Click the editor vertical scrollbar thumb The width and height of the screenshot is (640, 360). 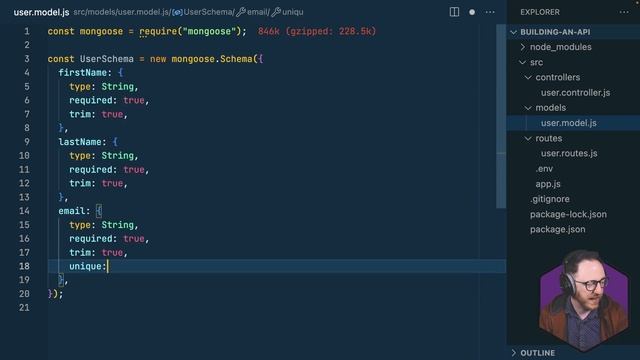[x=501, y=116]
